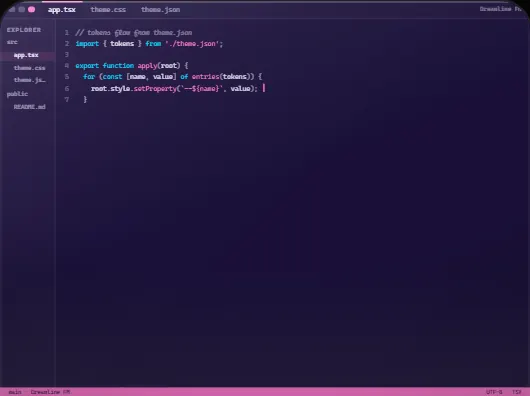The width and height of the screenshot is (530, 396).
Task: Open README.md from the Explorer sidebar
Action: pos(29,107)
